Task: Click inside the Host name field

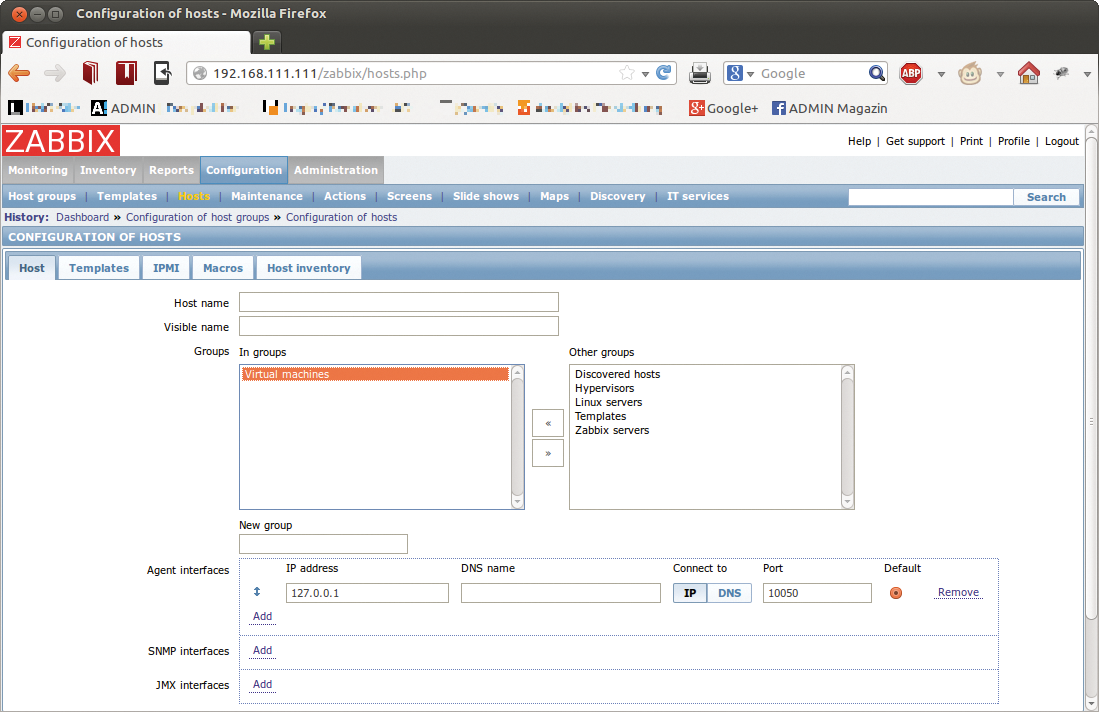Action: pos(398,302)
